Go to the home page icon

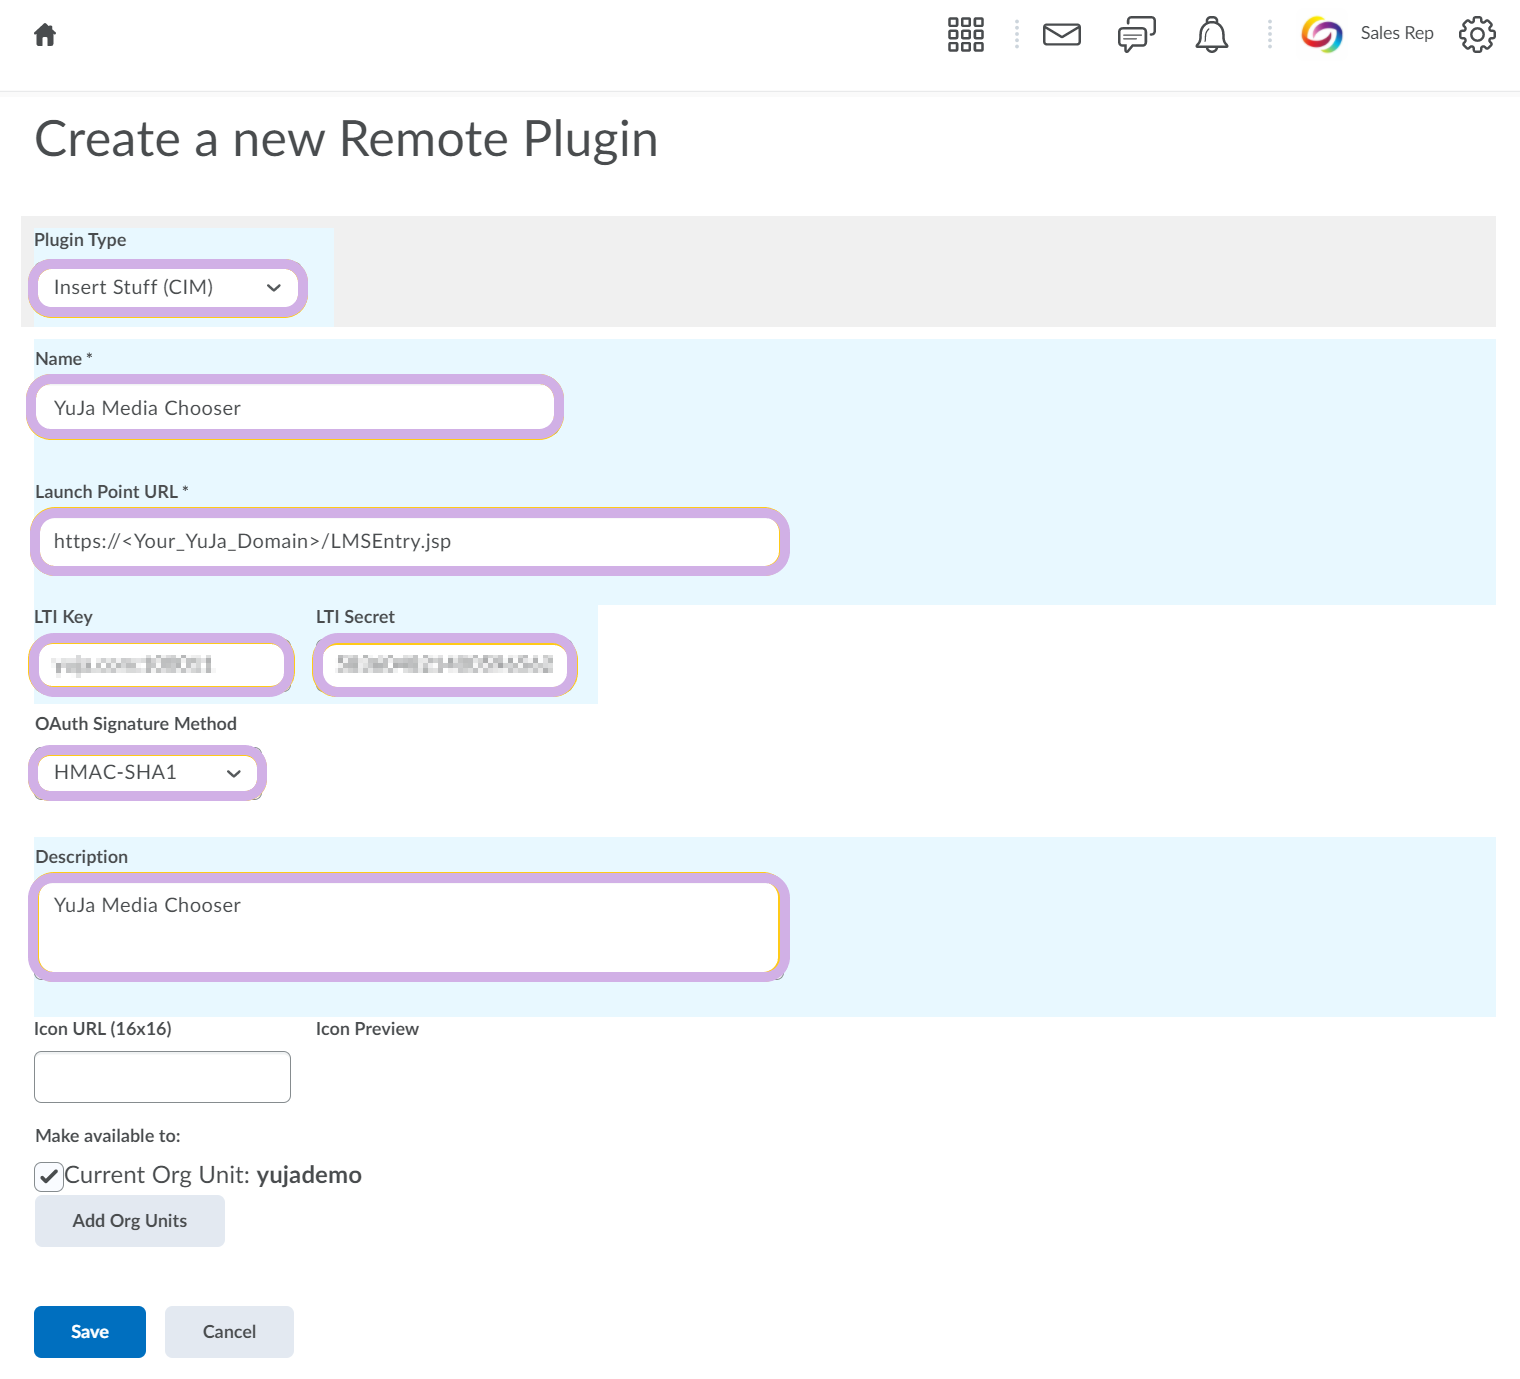click(45, 35)
